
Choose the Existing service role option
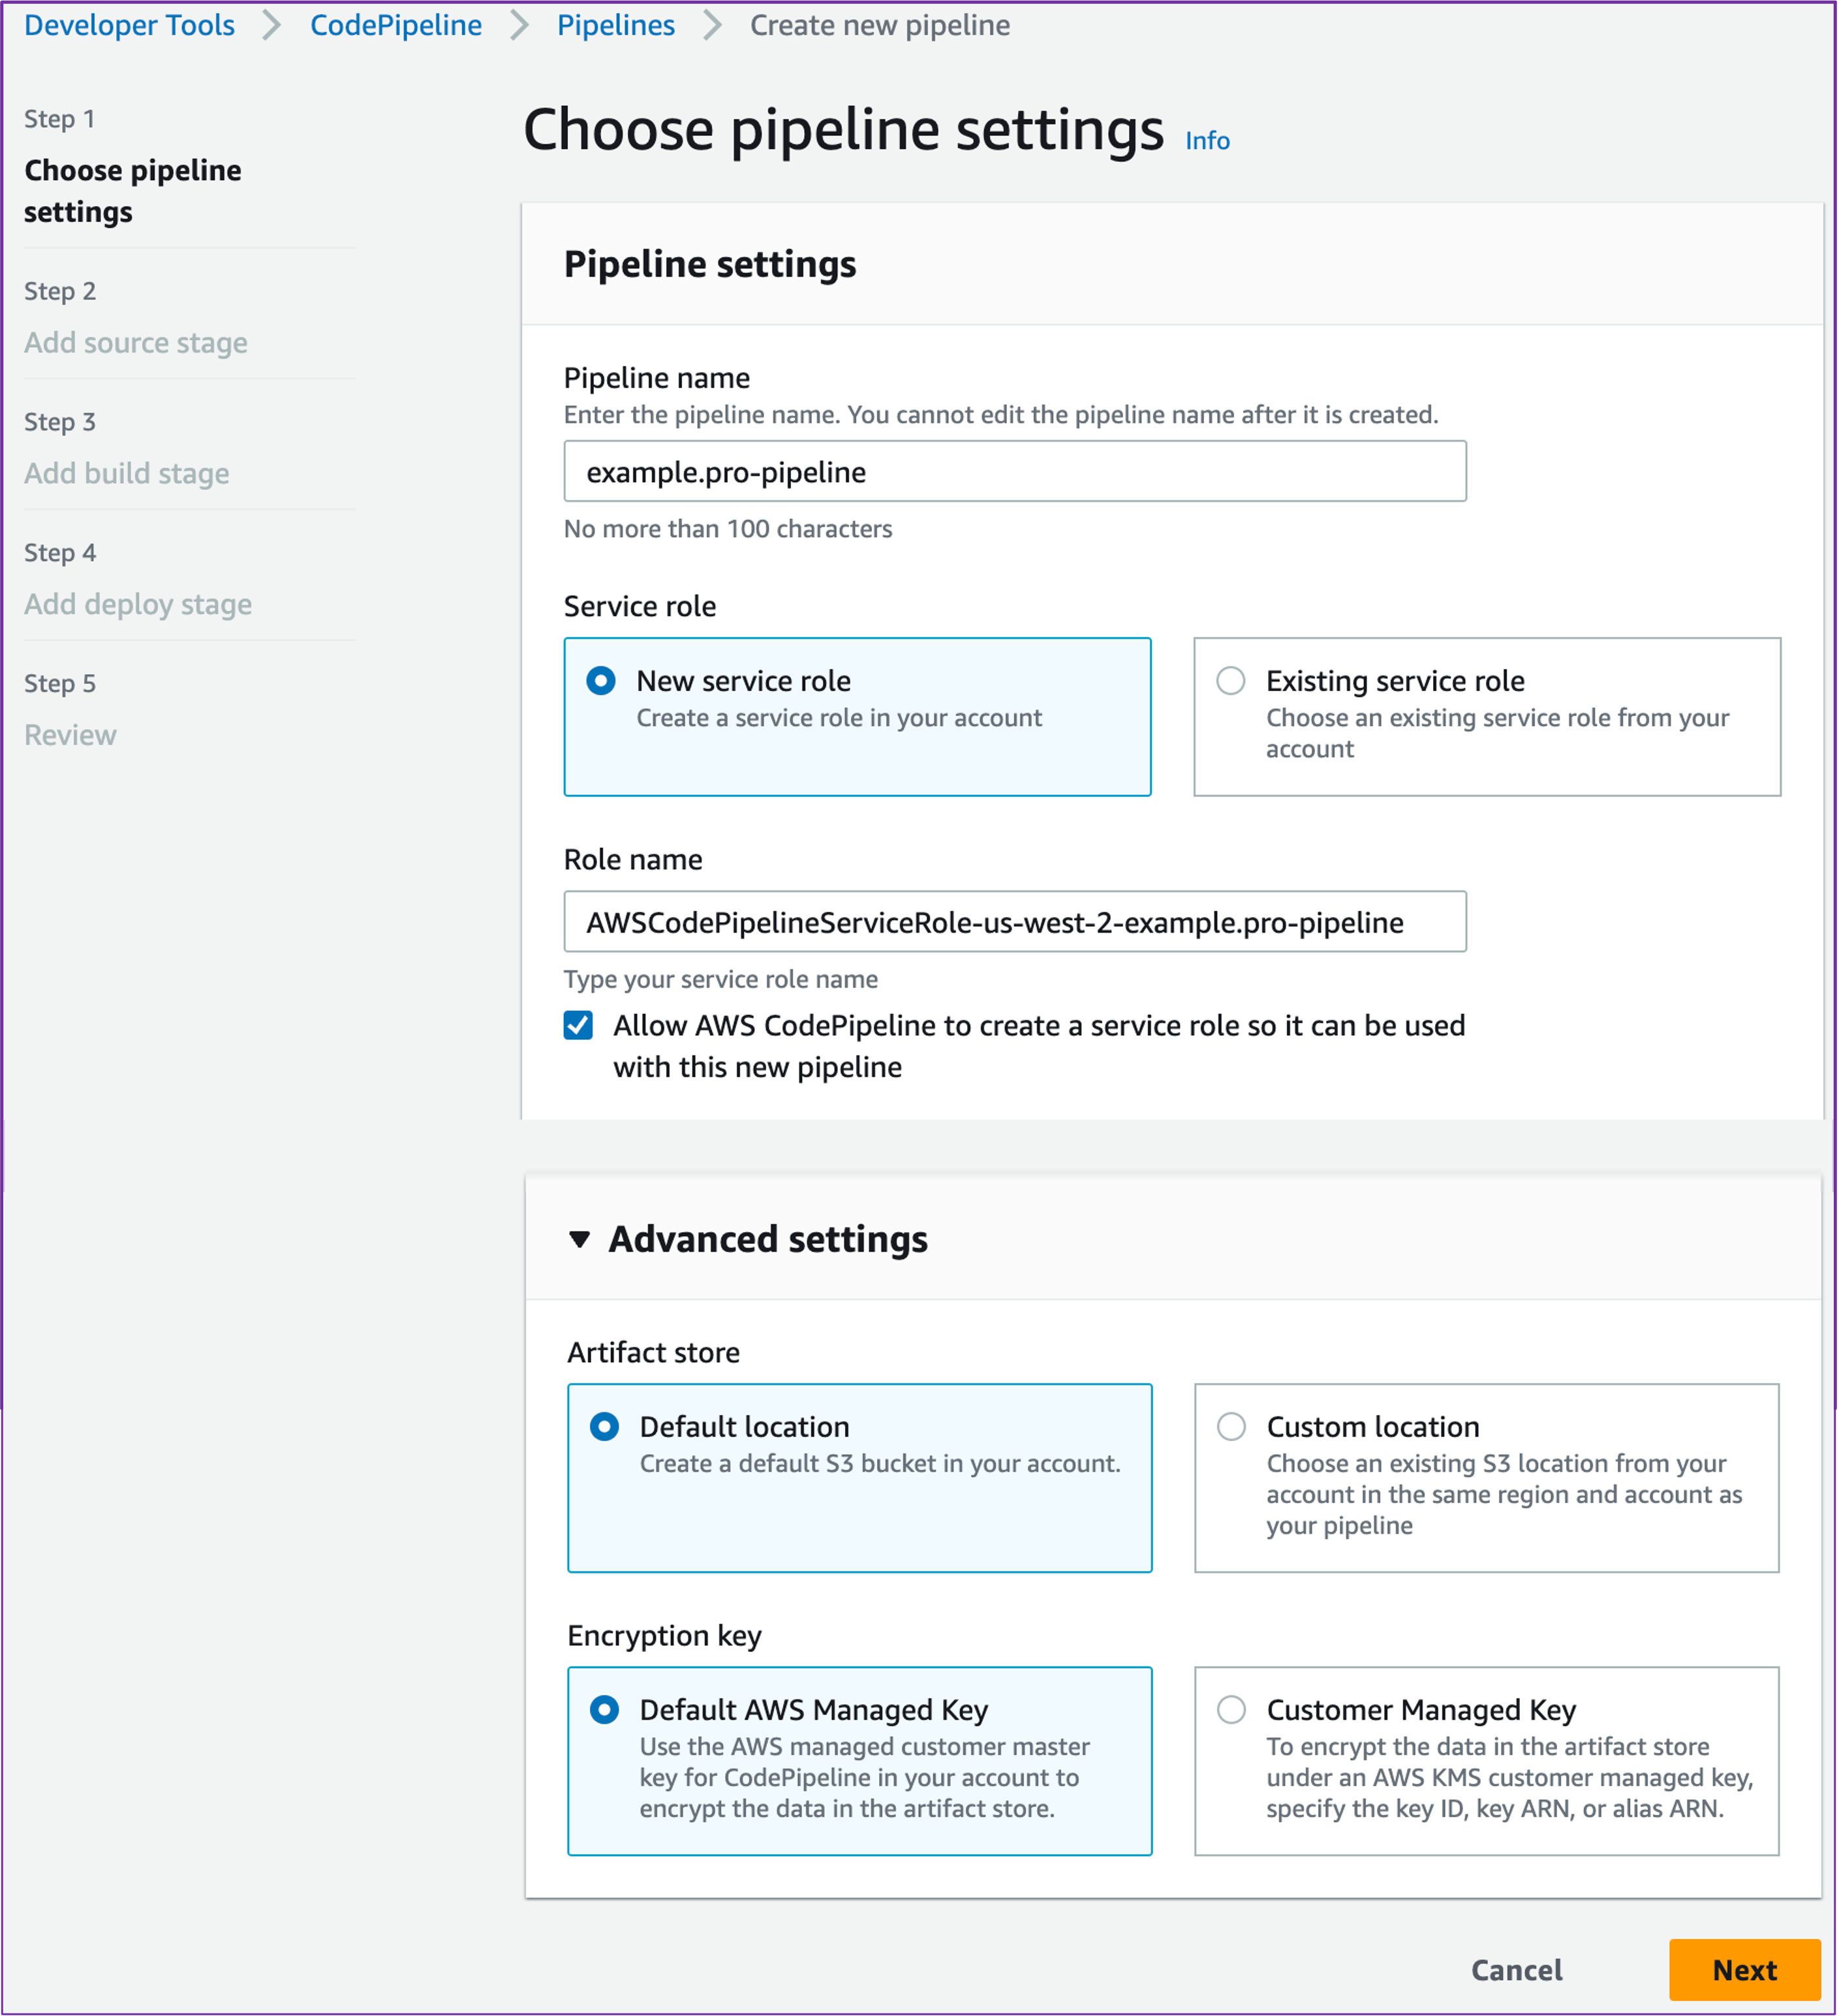pyautogui.click(x=1231, y=681)
